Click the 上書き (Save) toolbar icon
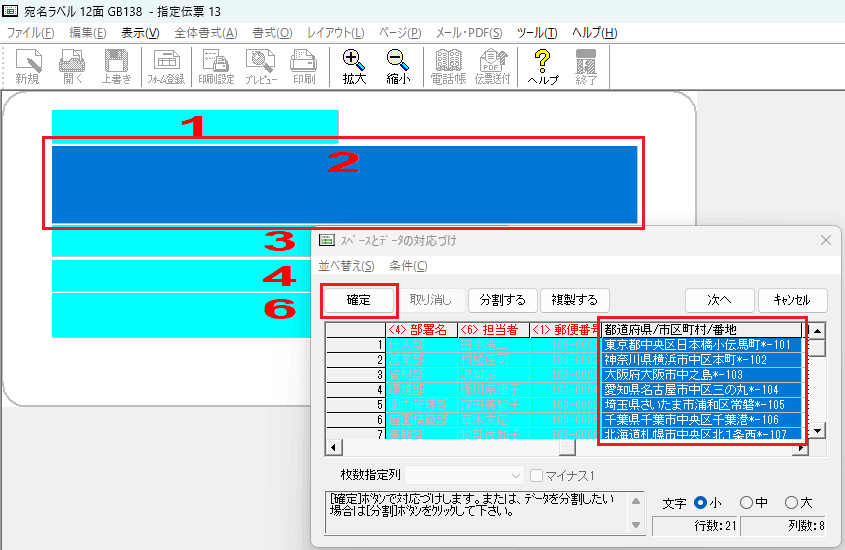The height and width of the screenshot is (550, 845). [116, 67]
